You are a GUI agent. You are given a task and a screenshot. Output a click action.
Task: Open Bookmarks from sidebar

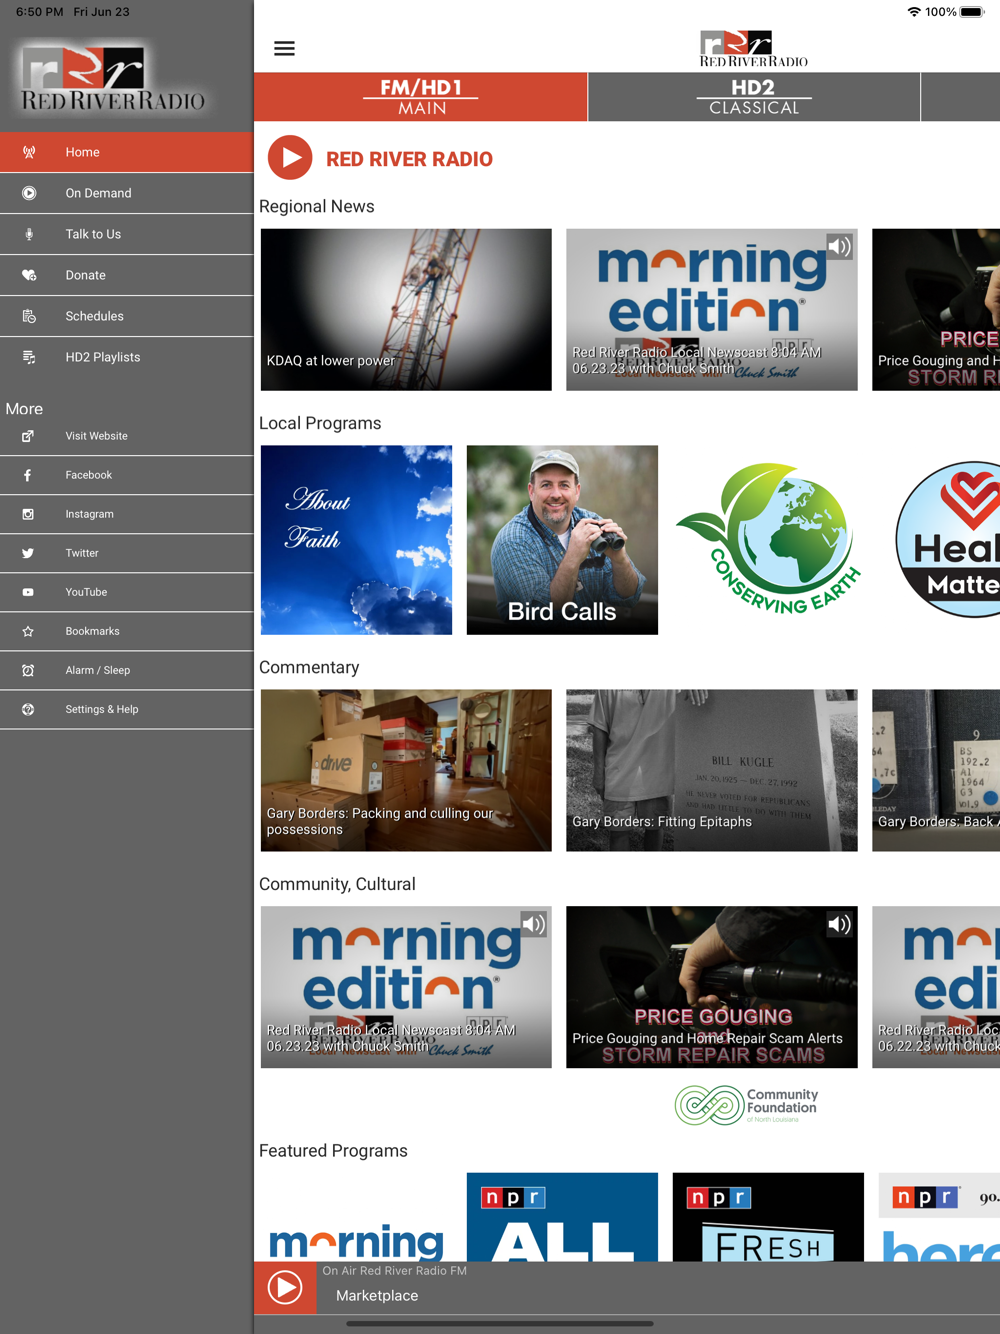[126, 631]
